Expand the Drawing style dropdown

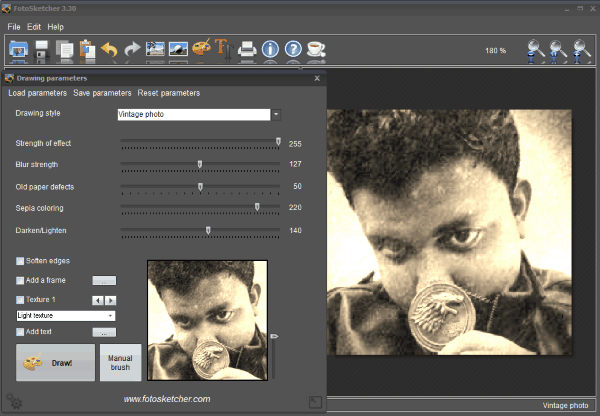tap(276, 115)
